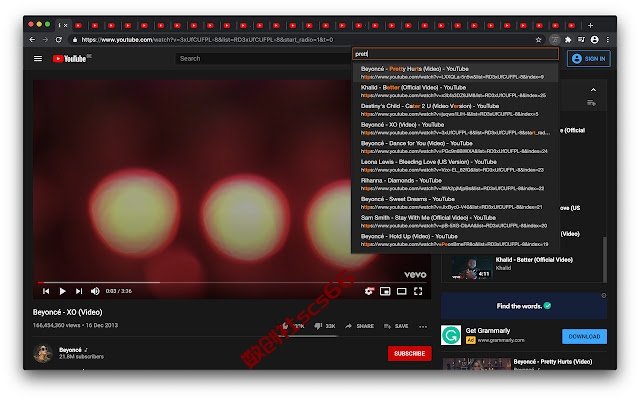The width and height of the screenshot is (640, 400).
Task: Select the 'Beyoncé - Hold Up (Video)' tab result
Action: (x=455, y=240)
